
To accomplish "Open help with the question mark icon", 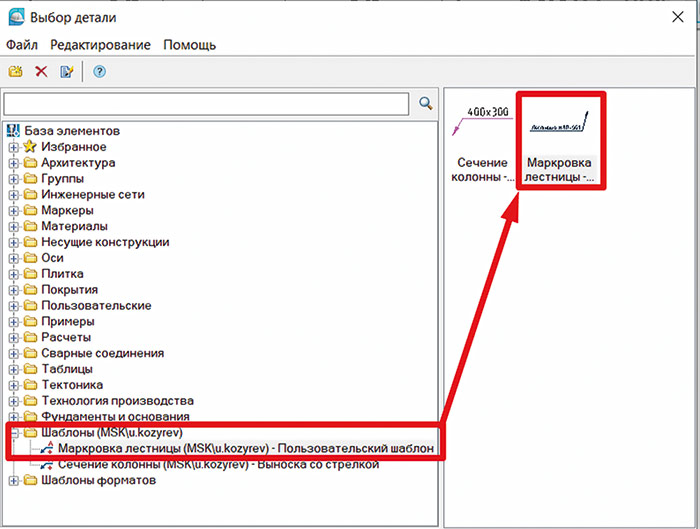I will [100, 71].
